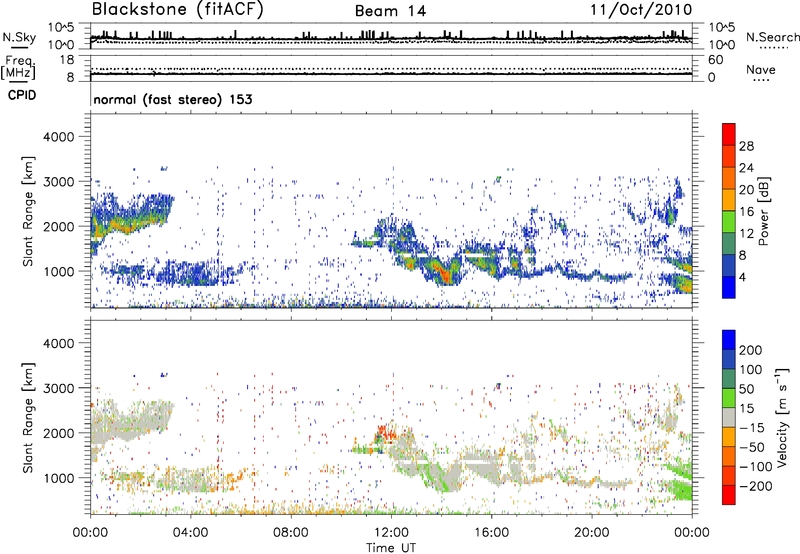Click the "50" label on Velocity colorbar

746,389
